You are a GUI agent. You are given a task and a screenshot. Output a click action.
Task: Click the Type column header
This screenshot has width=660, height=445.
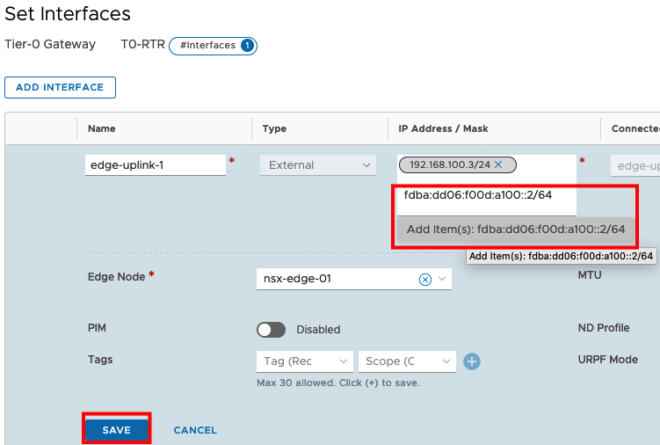click(274, 129)
